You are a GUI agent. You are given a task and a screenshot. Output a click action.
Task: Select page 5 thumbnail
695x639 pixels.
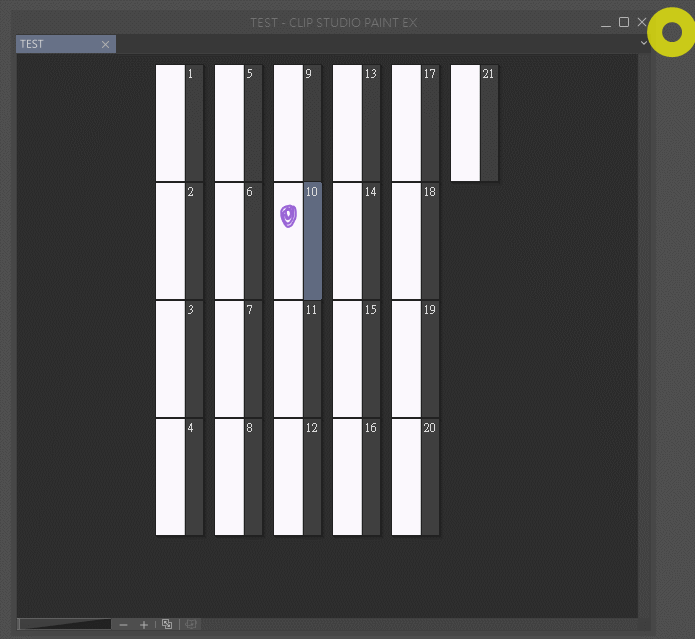[229, 123]
